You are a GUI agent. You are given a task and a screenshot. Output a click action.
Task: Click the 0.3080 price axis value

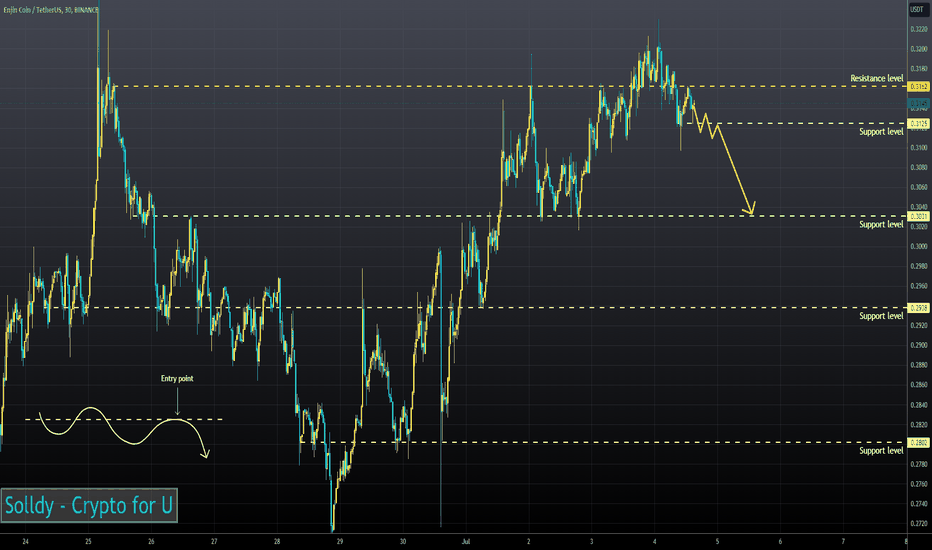(x=918, y=168)
